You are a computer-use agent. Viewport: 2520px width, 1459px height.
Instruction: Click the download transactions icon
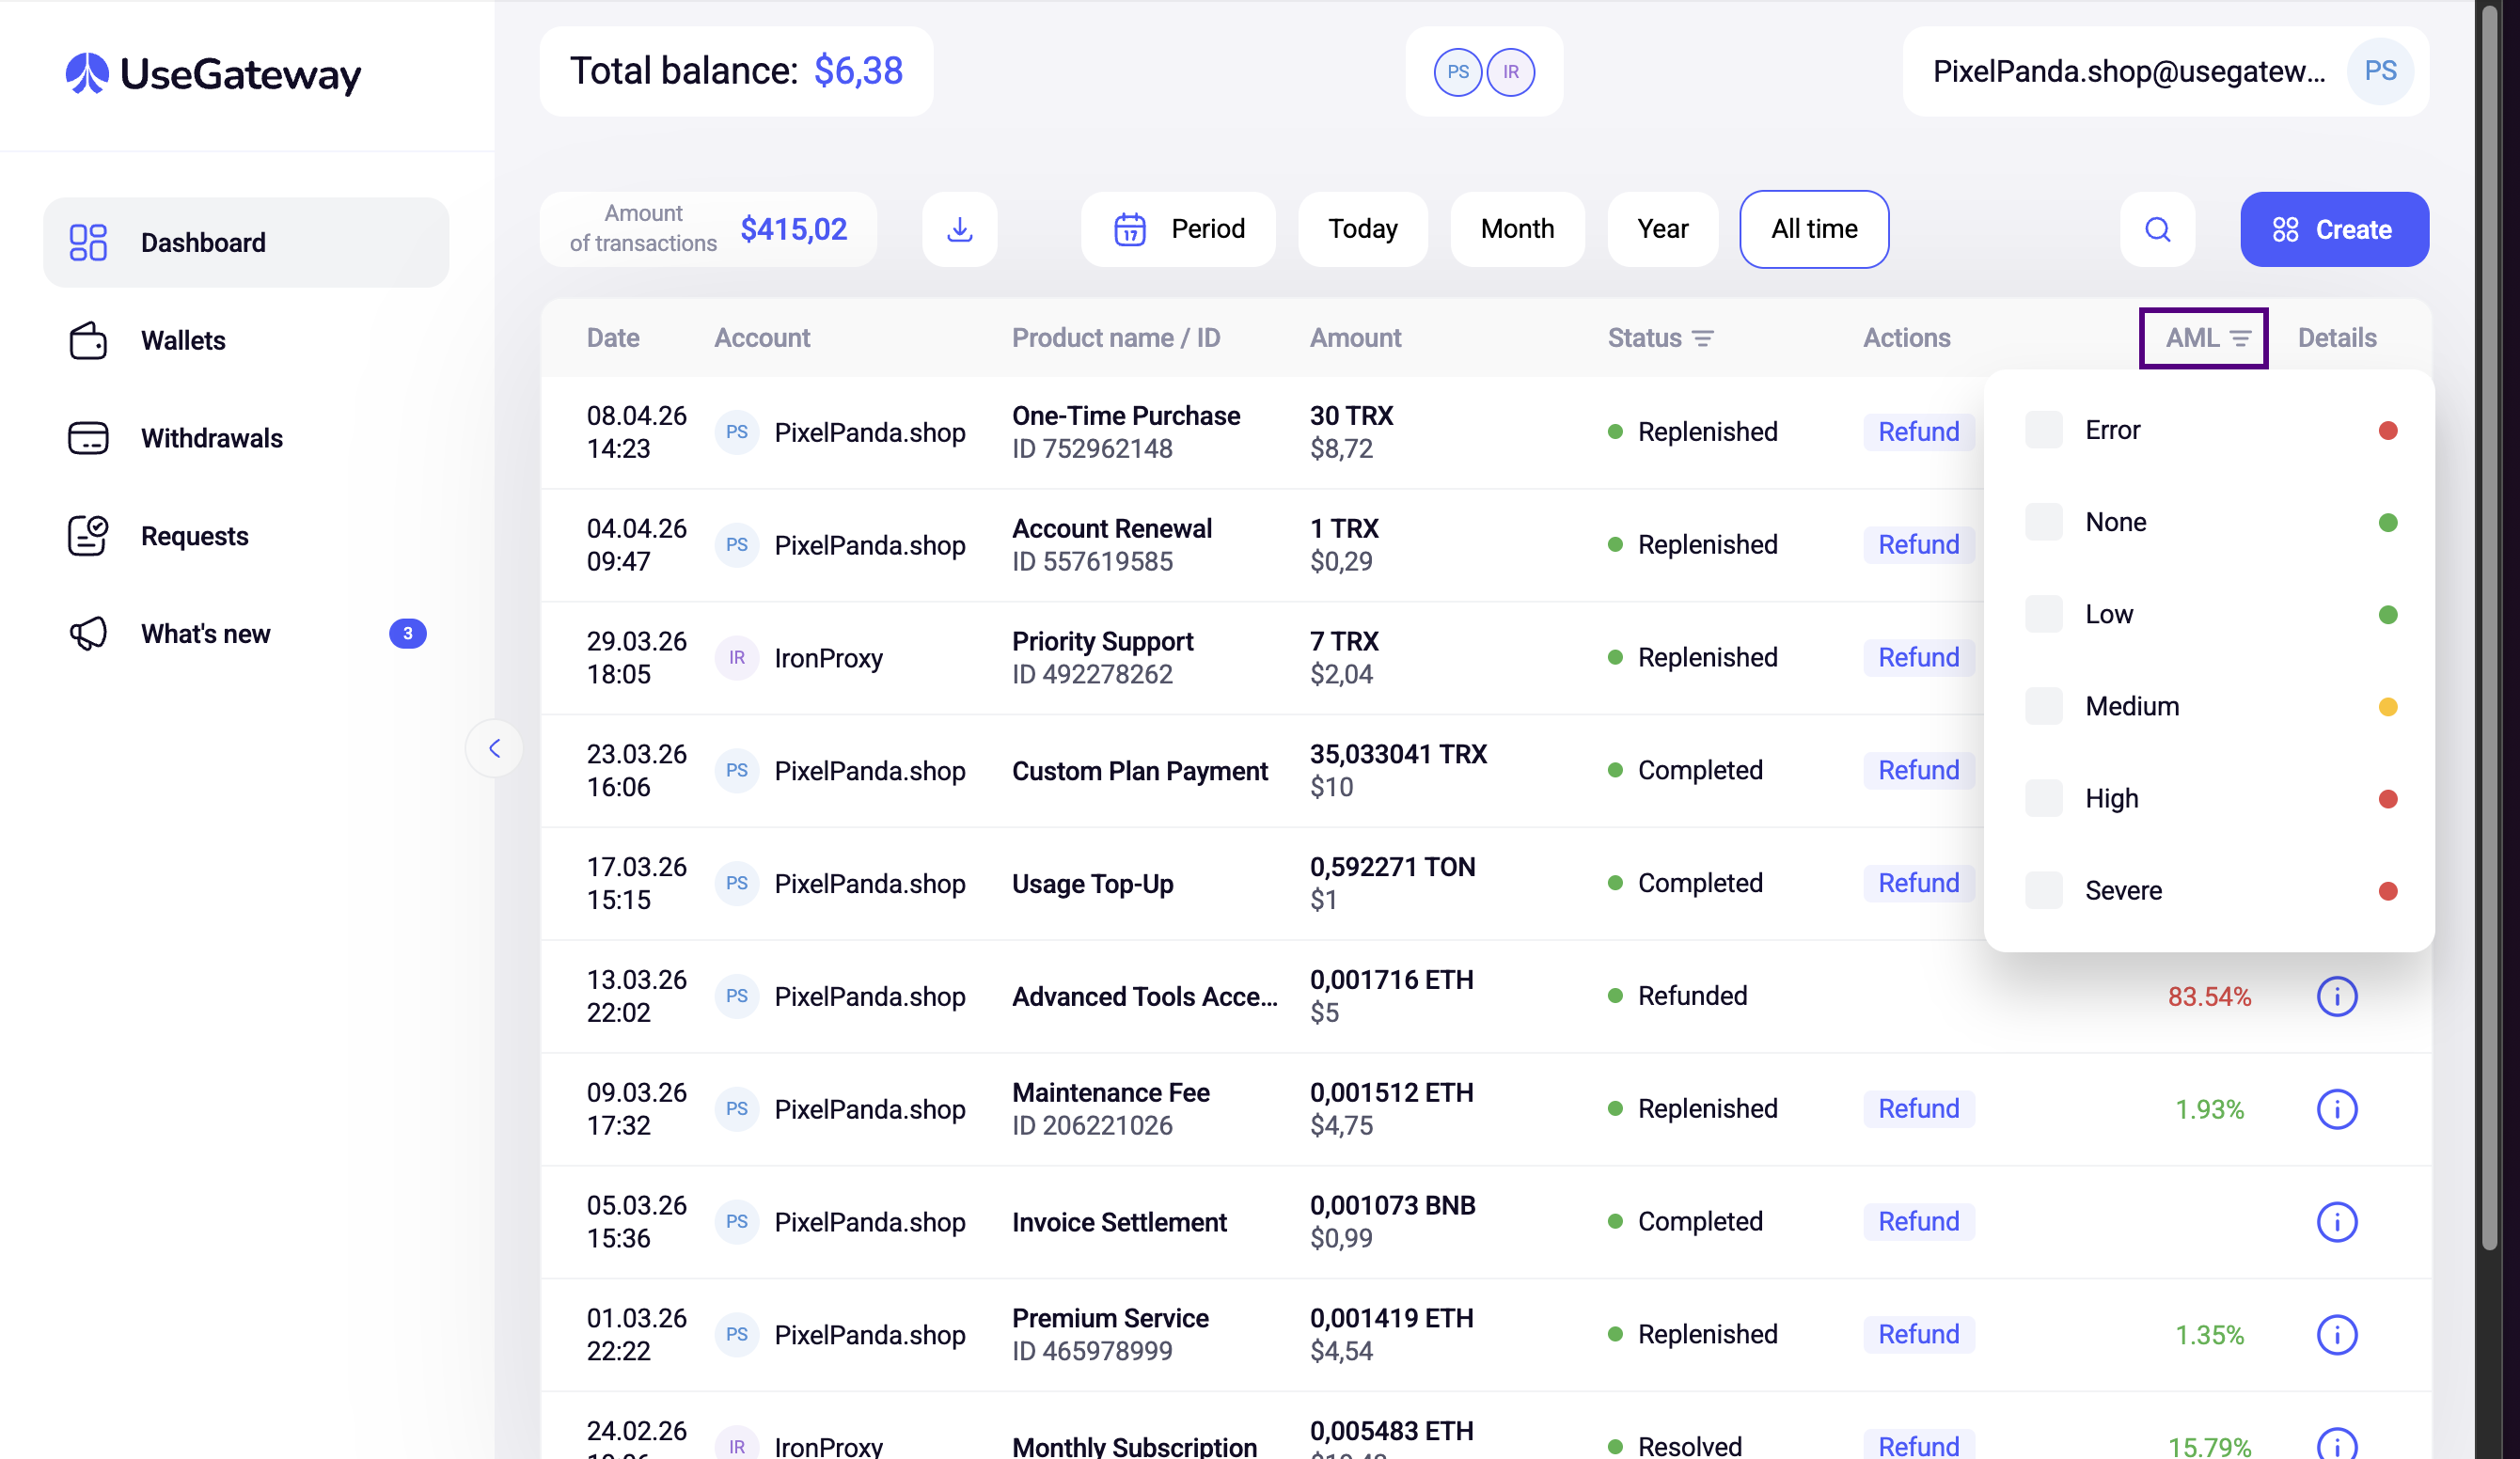coord(959,229)
